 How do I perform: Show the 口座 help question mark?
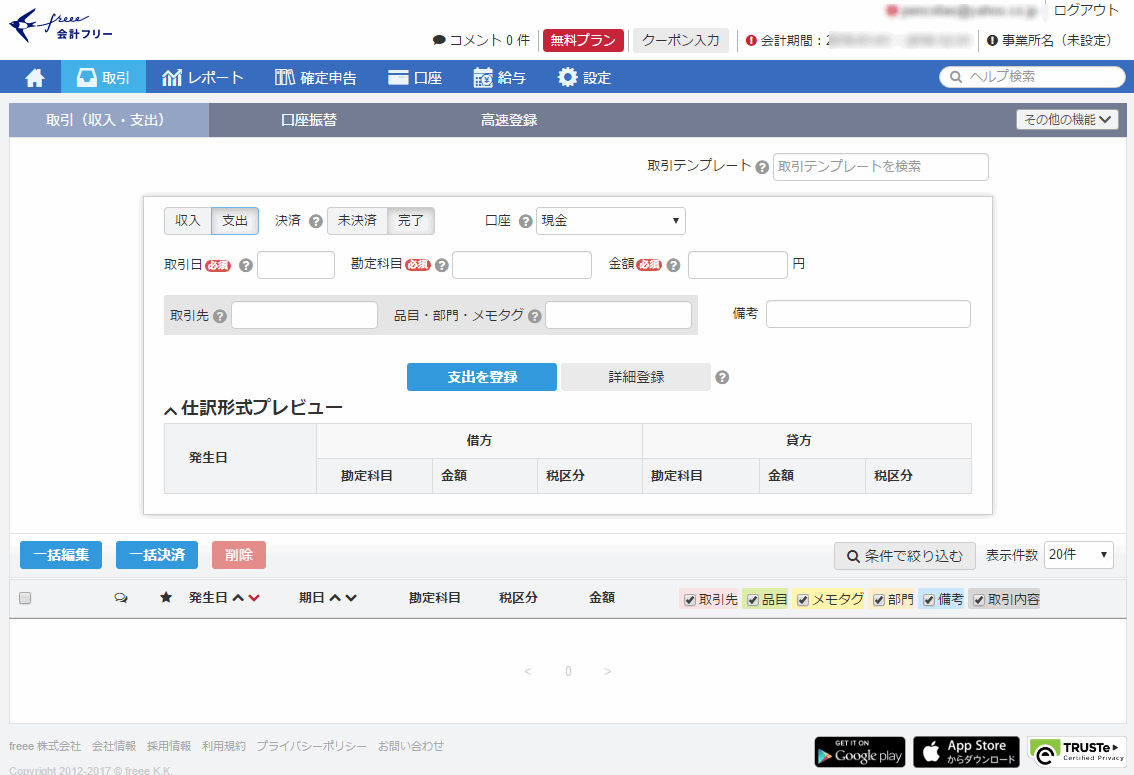[x=526, y=221]
